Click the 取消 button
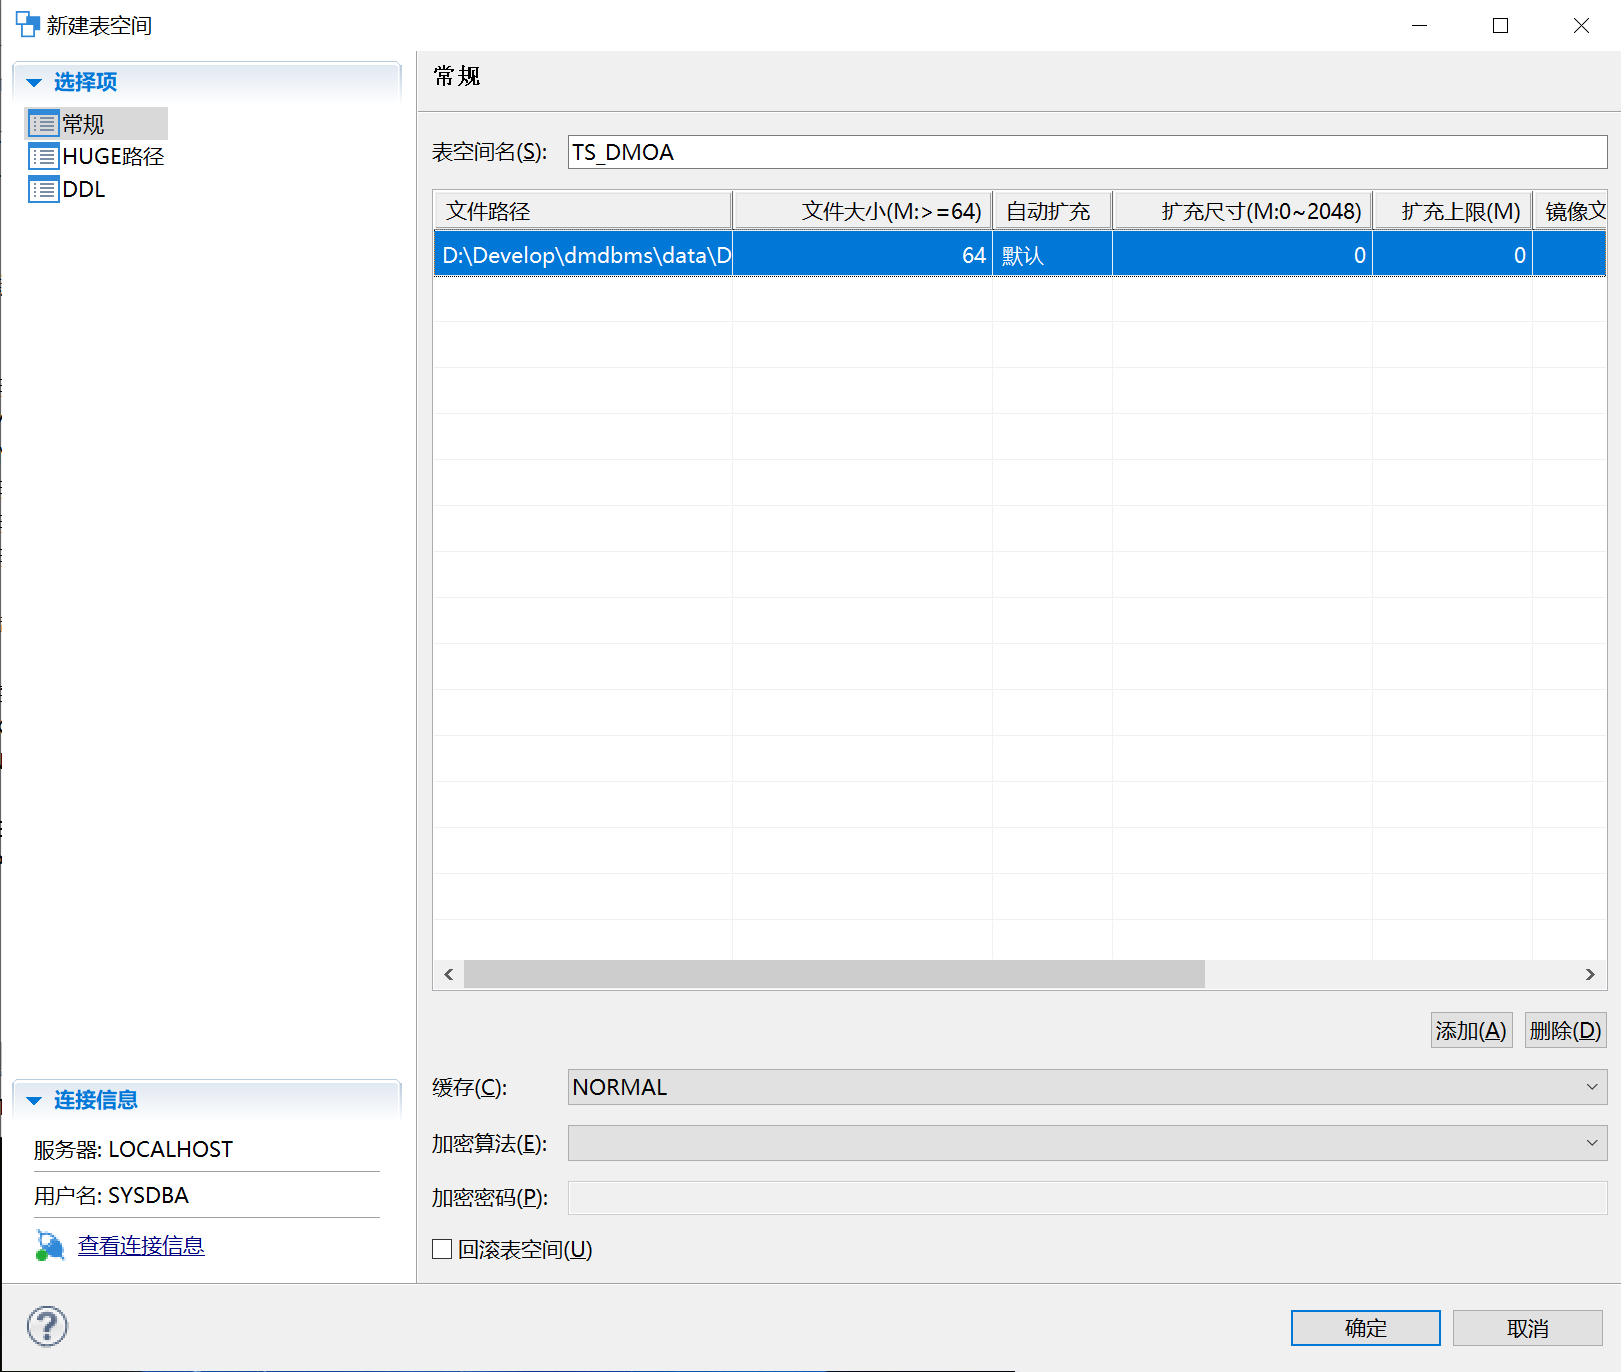This screenshot has width=1621, height=1372. [1527, 1328]
